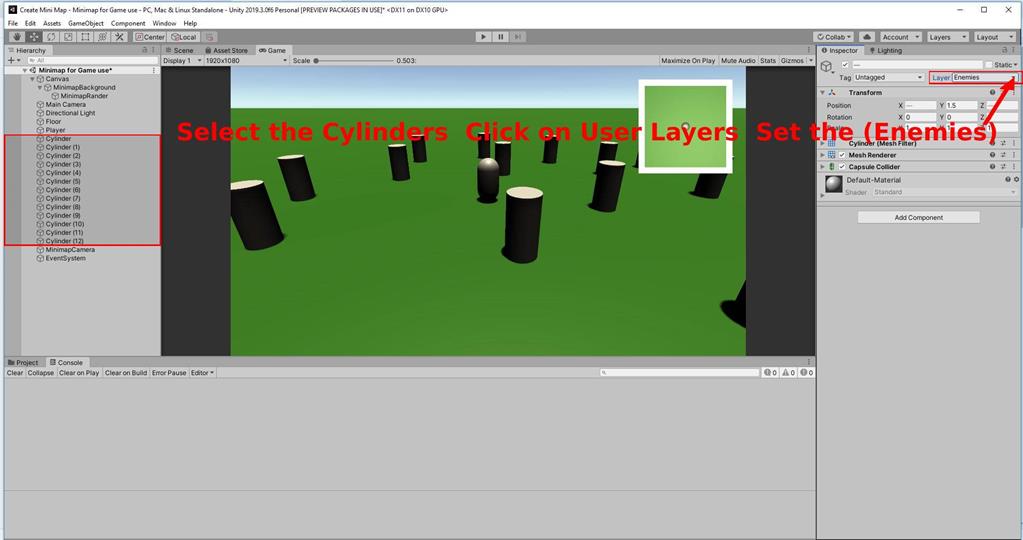Open the Tag Untagged dropdown

tap(889, 78)
